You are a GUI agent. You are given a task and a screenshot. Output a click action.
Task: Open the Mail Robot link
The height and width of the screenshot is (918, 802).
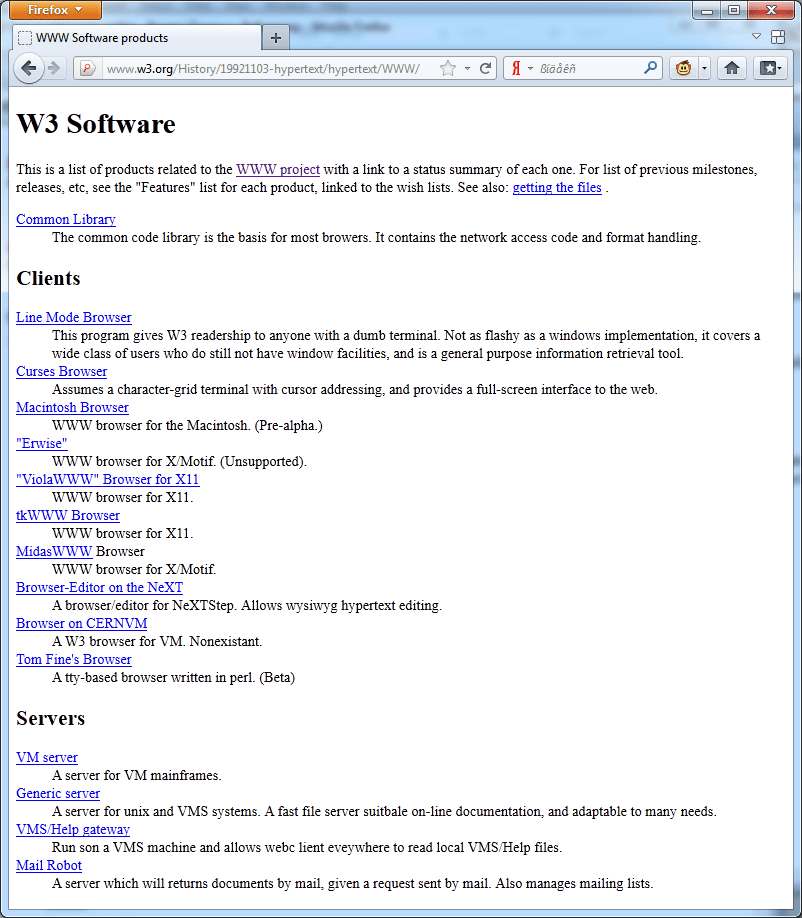[49, 866]
